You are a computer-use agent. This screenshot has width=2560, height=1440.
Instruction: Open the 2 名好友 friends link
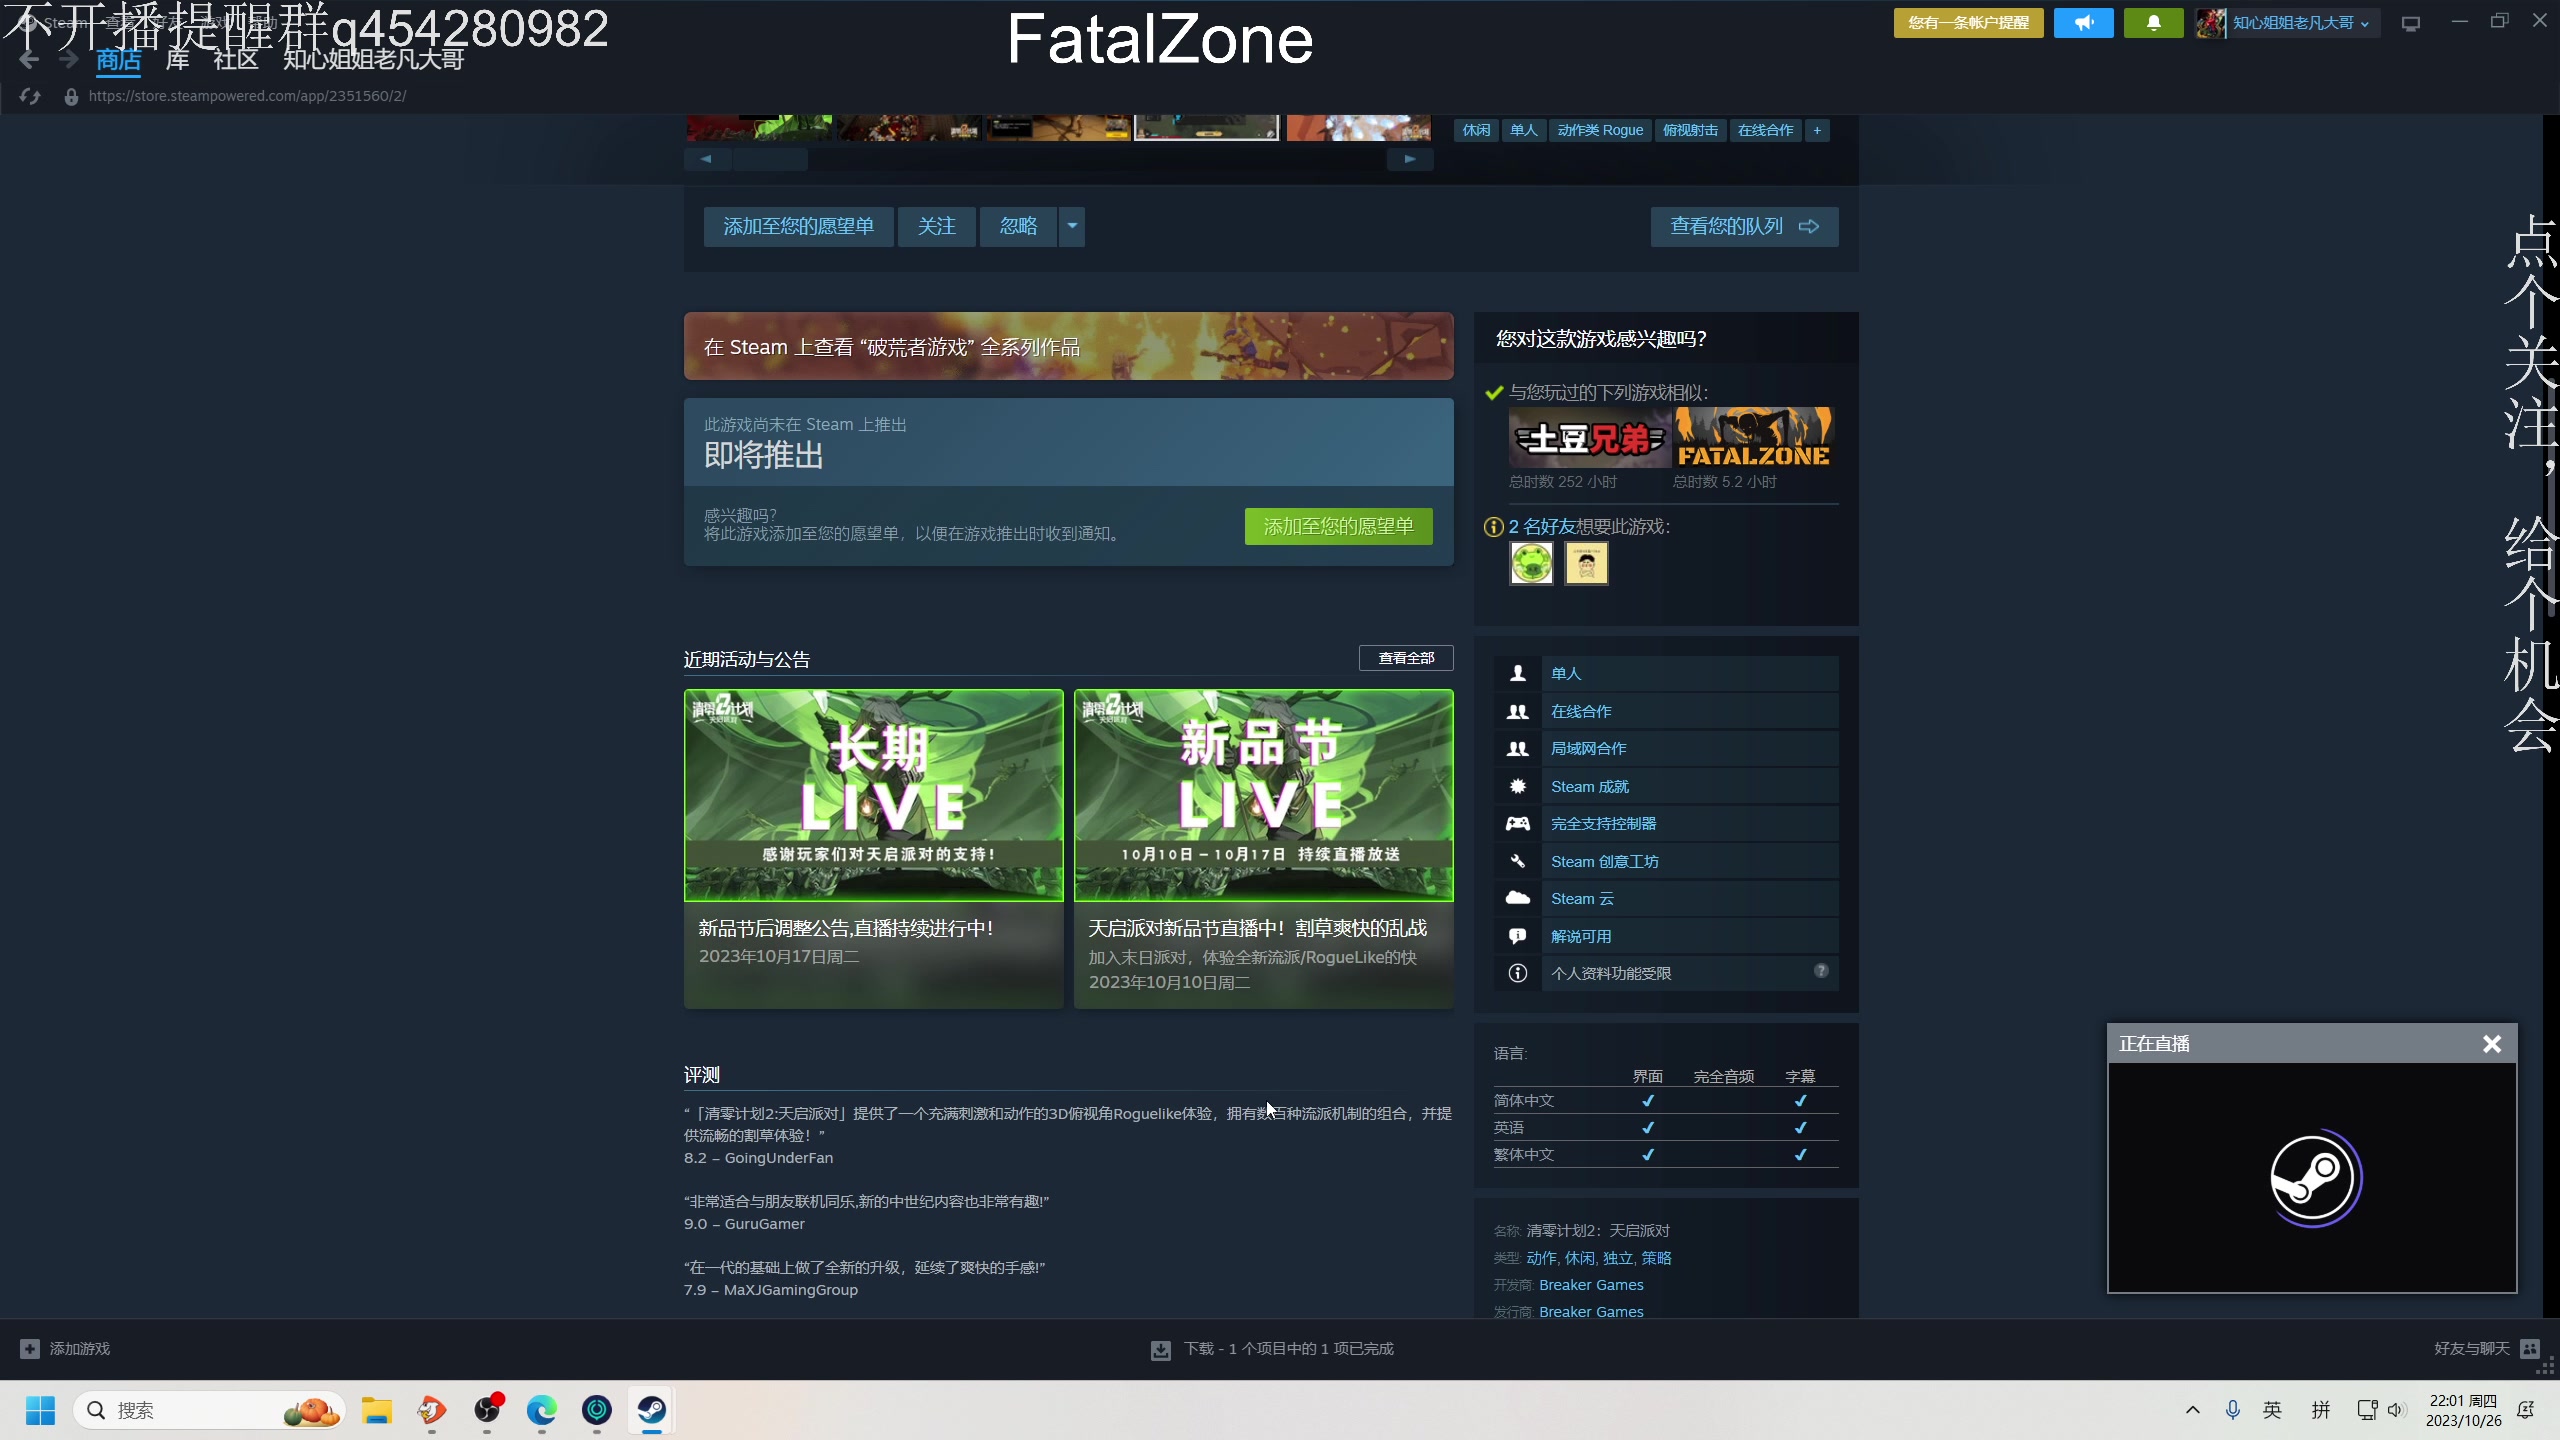(x=1542, y=527)
